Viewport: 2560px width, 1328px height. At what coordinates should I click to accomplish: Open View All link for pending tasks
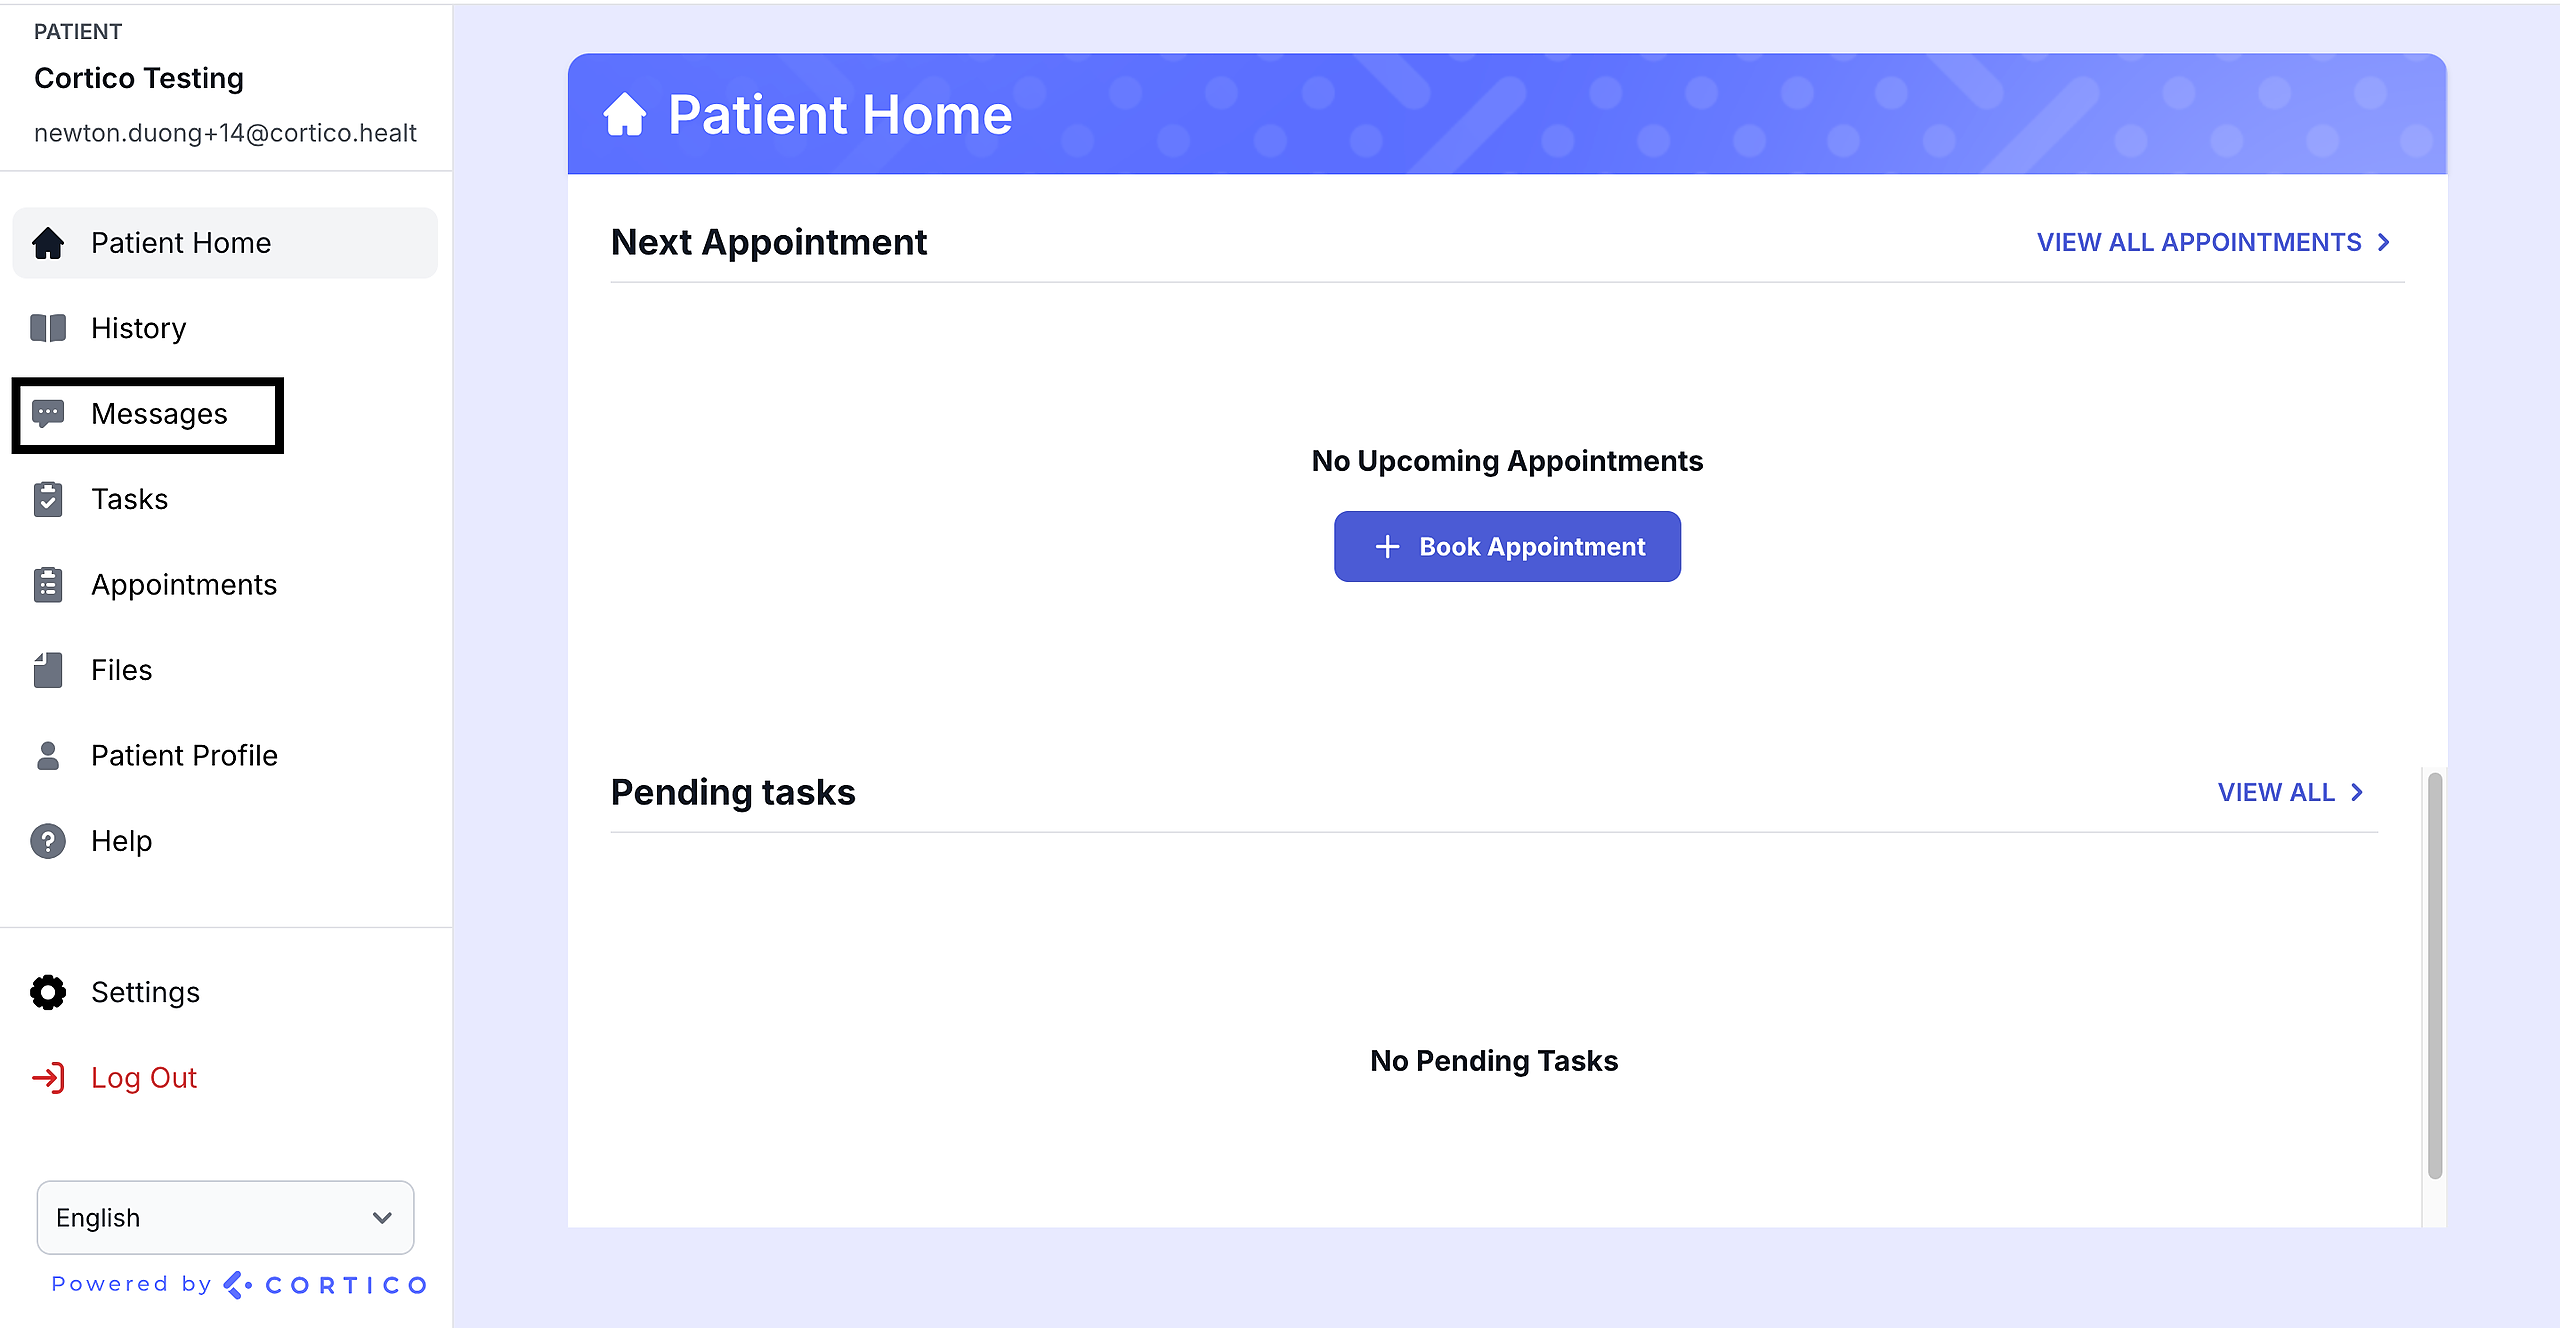pos(2289,792)
